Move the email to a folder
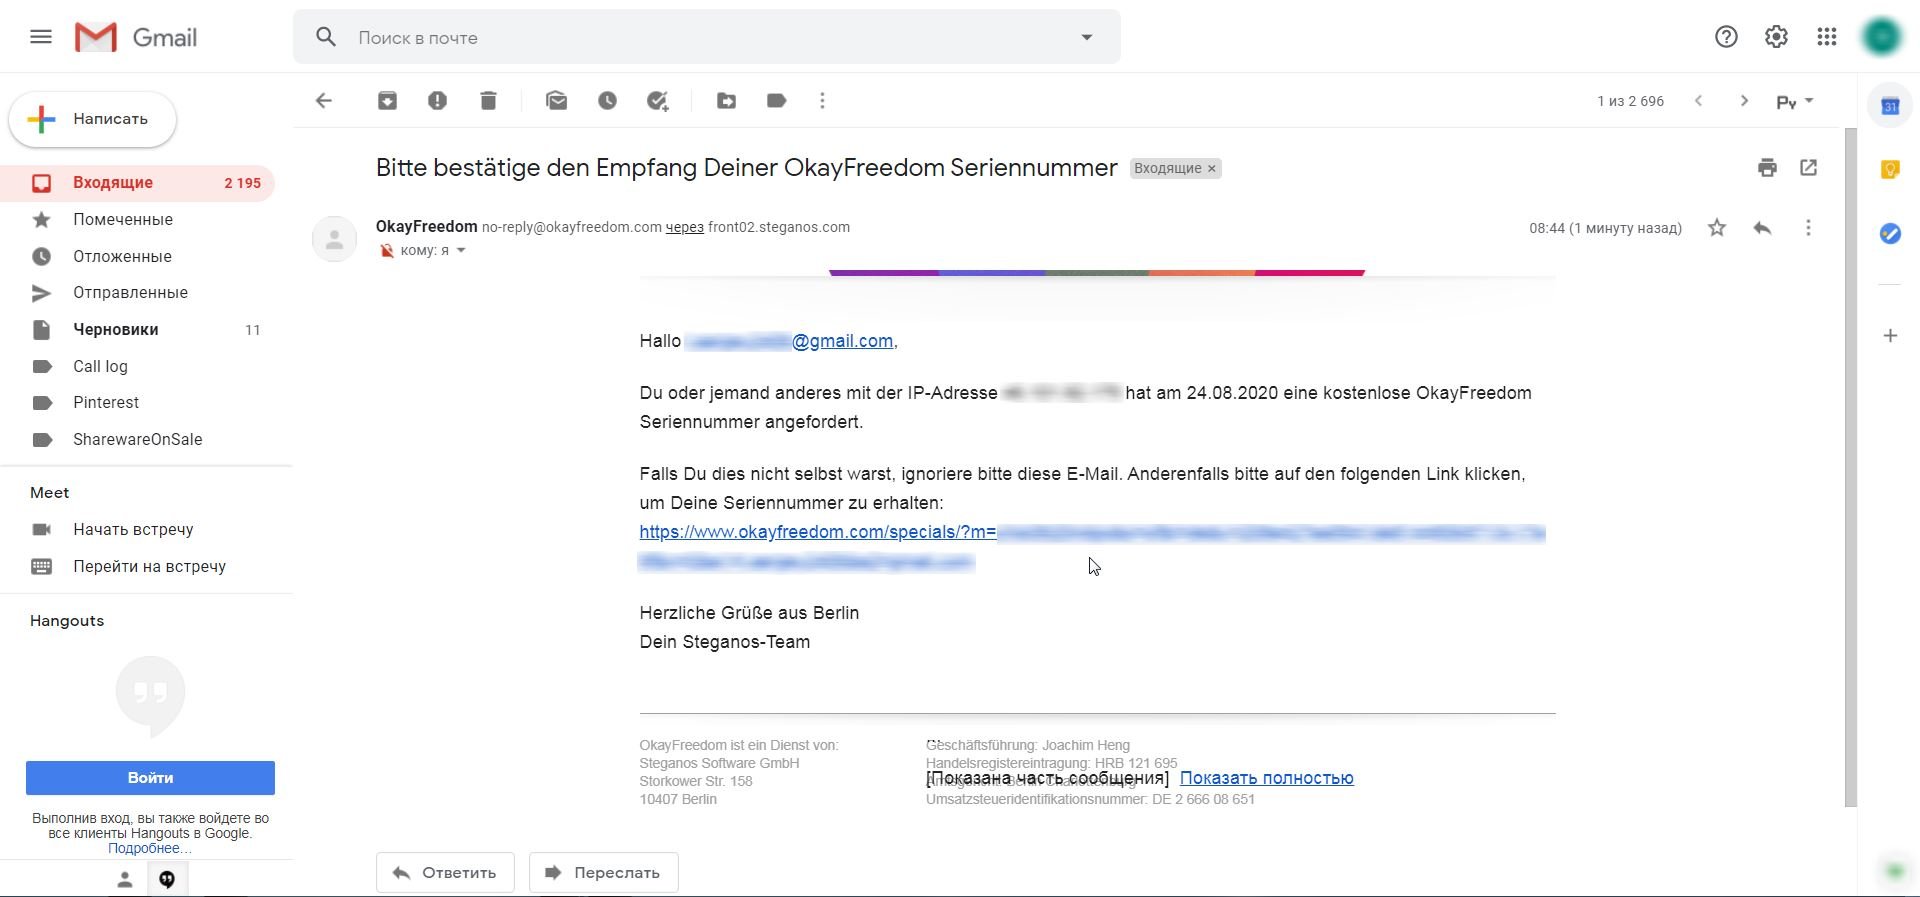 [x=727, y=101]
